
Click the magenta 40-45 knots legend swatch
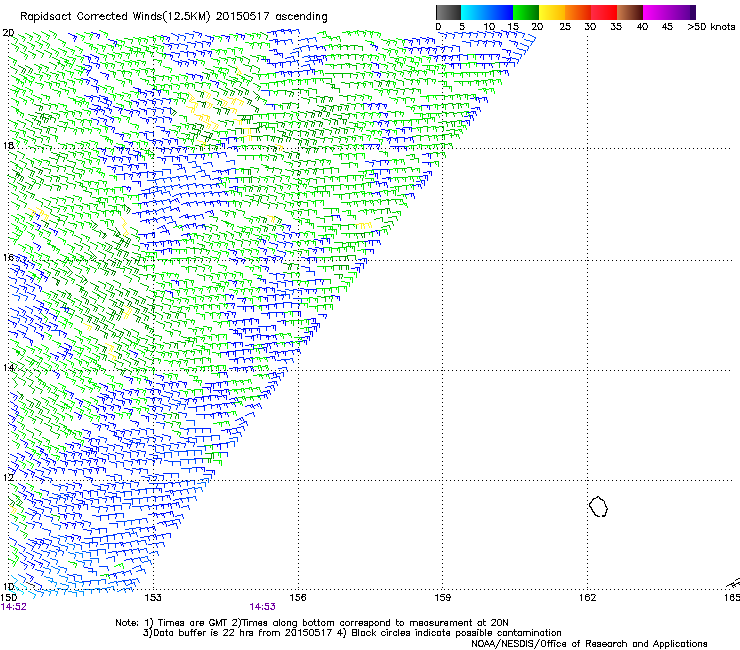click(656, 12)
